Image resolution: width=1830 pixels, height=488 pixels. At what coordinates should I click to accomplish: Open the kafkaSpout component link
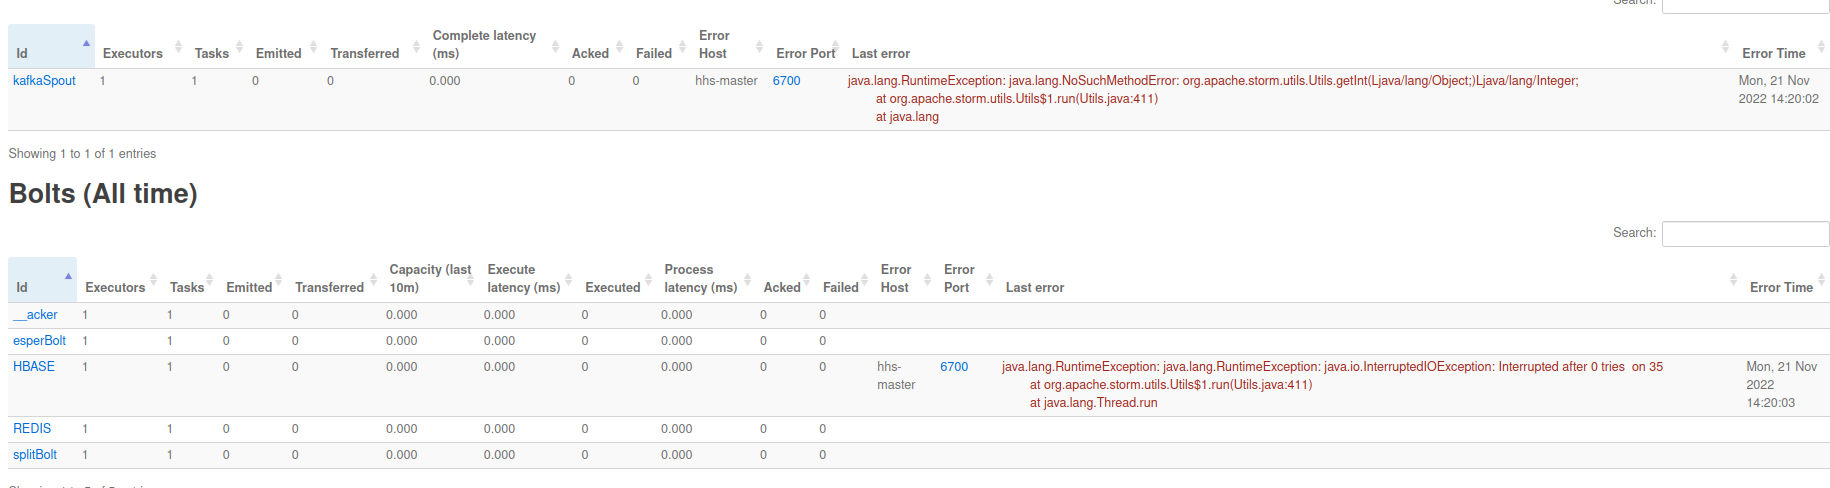coord(44,81)
